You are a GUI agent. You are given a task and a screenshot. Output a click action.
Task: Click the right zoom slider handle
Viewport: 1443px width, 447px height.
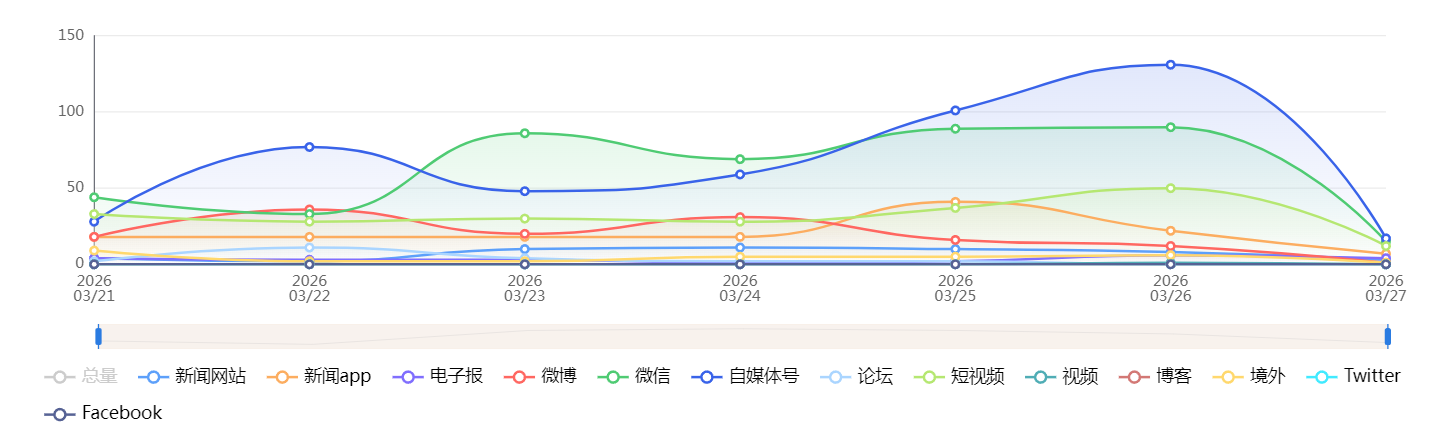click(1387, 336)
